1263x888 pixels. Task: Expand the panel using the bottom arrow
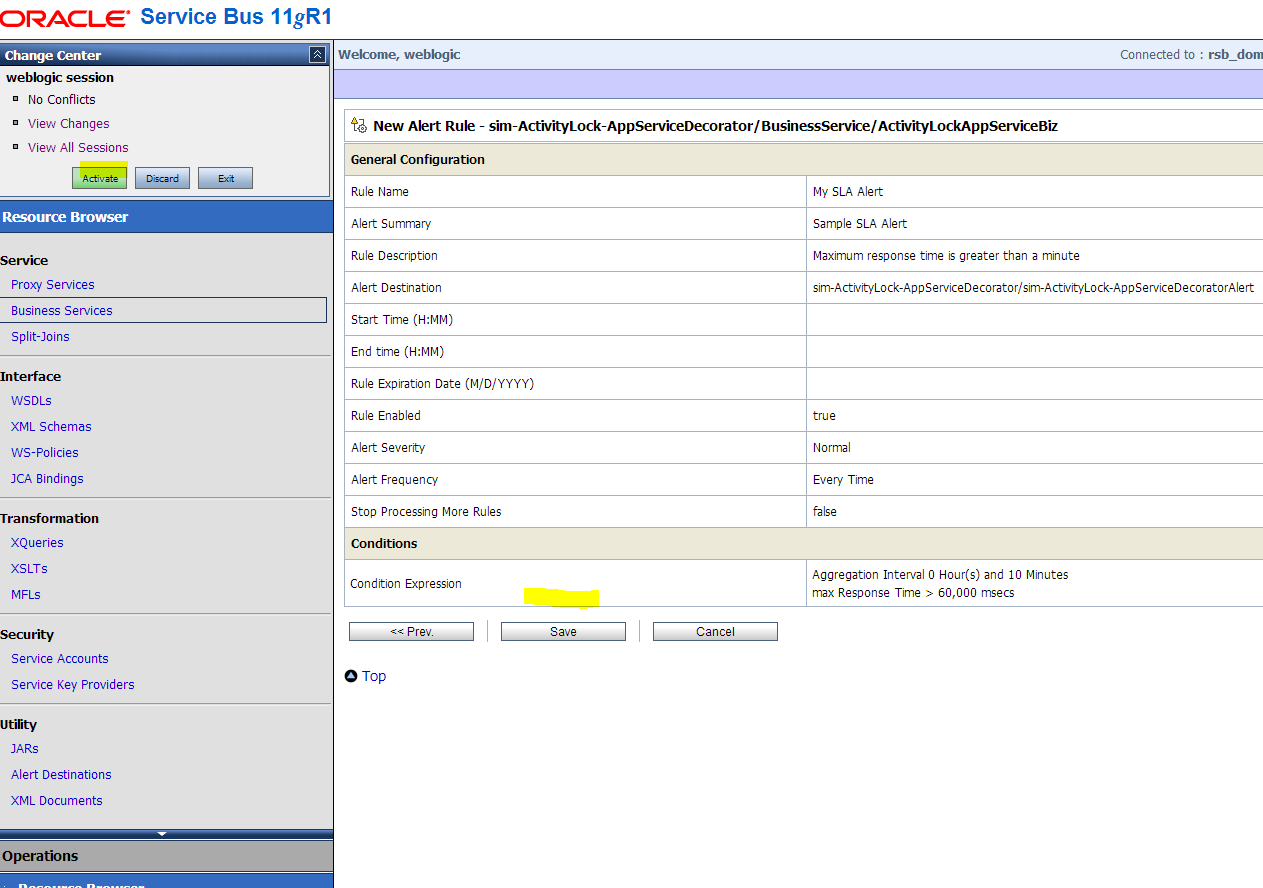(162, 833)
